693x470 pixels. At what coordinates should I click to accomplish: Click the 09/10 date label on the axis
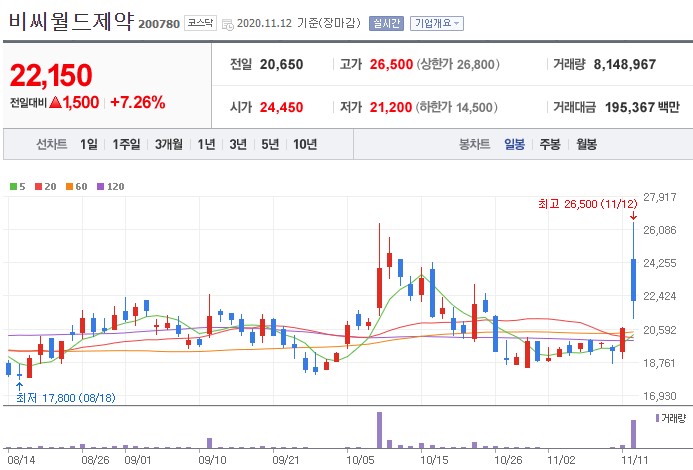(212, 460)
